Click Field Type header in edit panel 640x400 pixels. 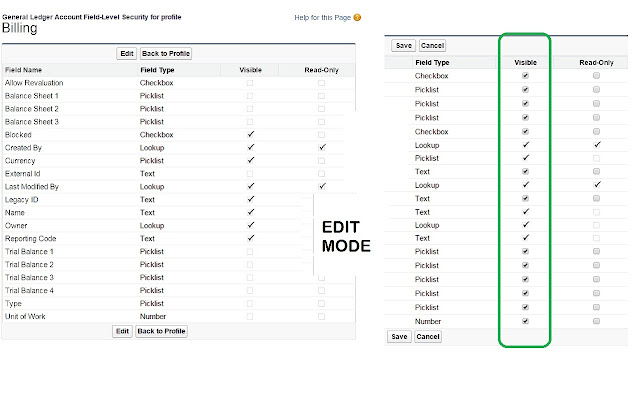[x=432, y=63]
